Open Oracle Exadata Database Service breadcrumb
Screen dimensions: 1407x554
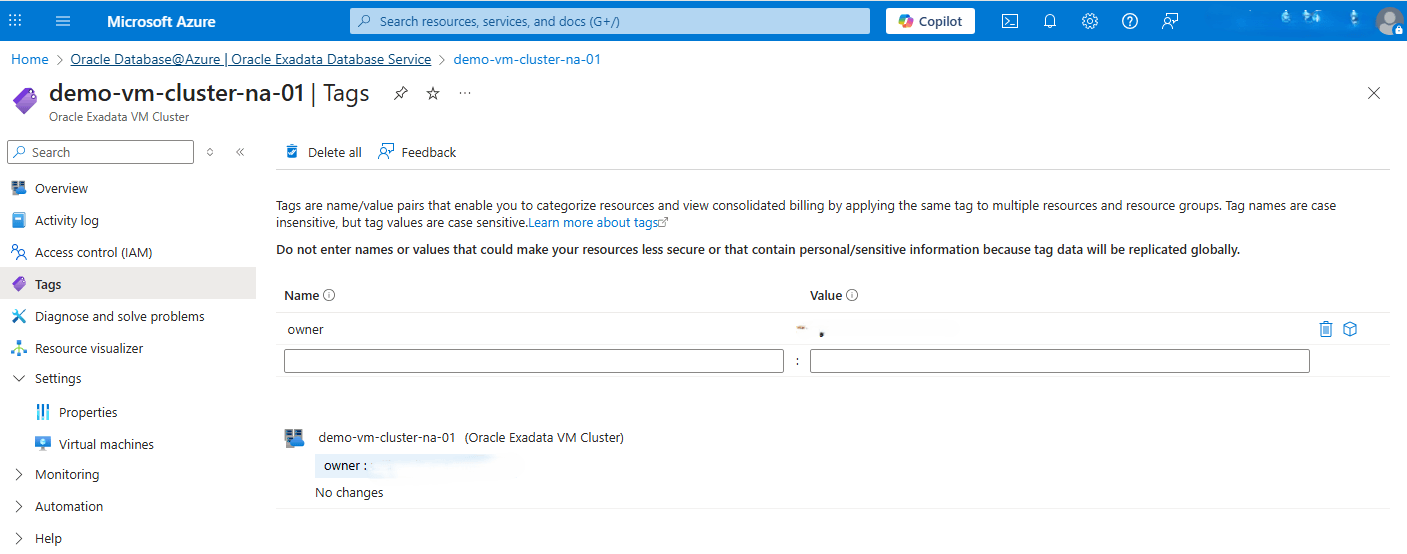tap(251, 59)
